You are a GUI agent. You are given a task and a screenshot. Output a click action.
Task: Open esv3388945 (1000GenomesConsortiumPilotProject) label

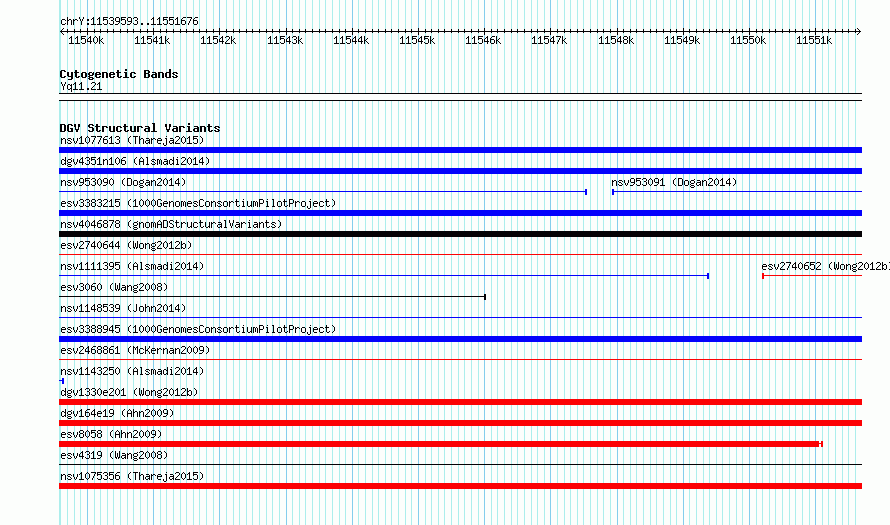tap(198, 329)
